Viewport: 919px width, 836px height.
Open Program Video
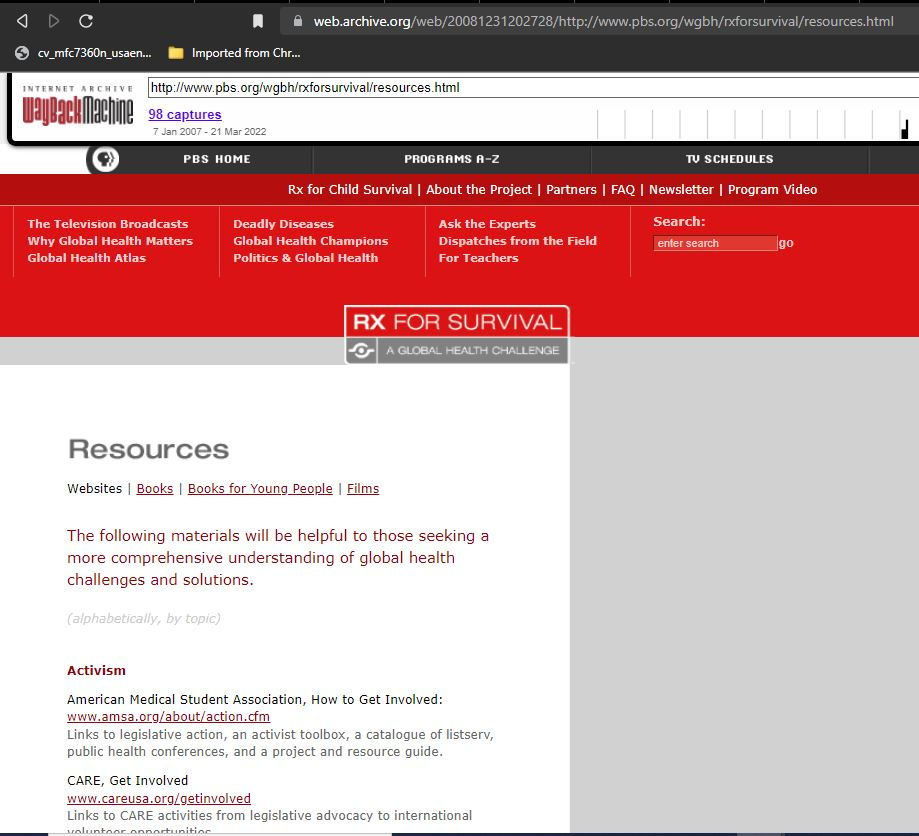pos(772,189)
